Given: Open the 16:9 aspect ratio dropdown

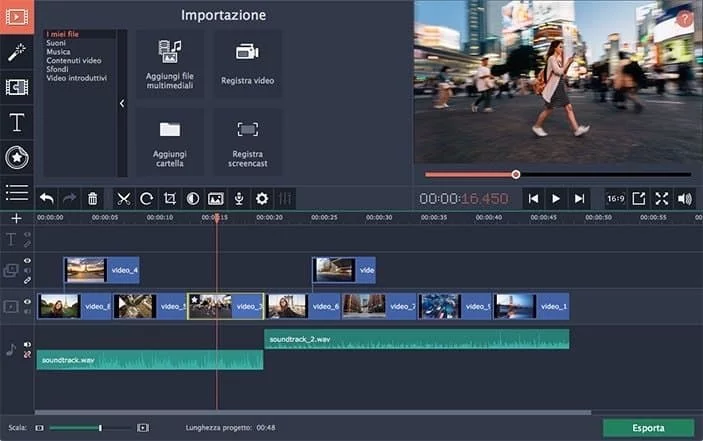Looking at the screenshot, I should [x=616, y=199].
